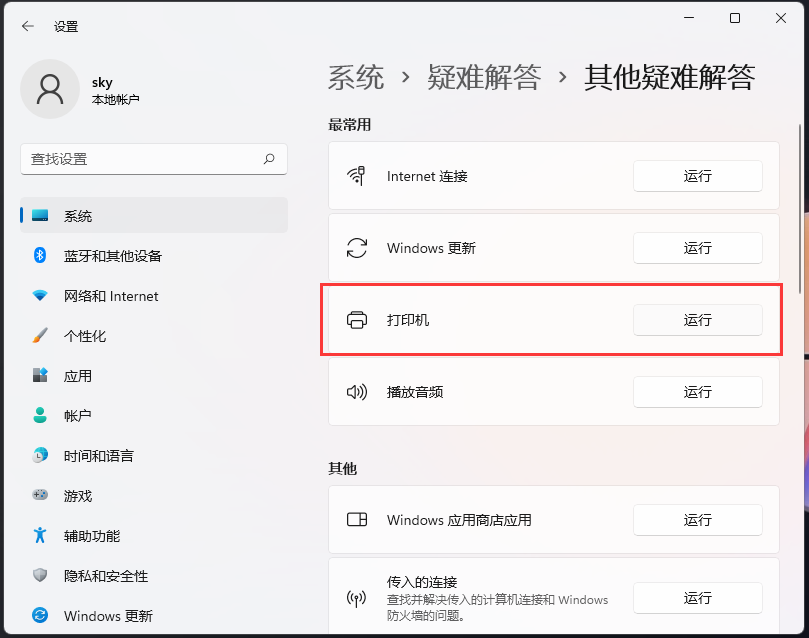Select 辅助功能 in the sidebar

[154, 536]
